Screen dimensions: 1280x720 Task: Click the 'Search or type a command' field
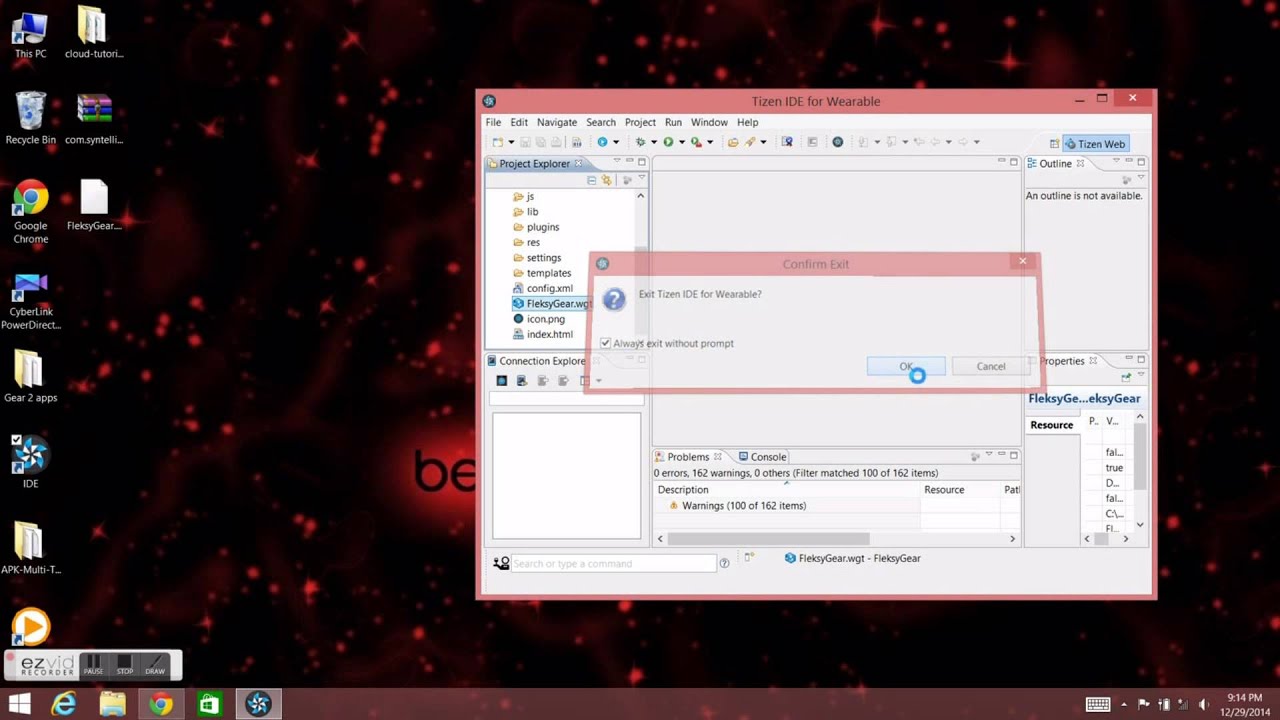coord(614,563)
